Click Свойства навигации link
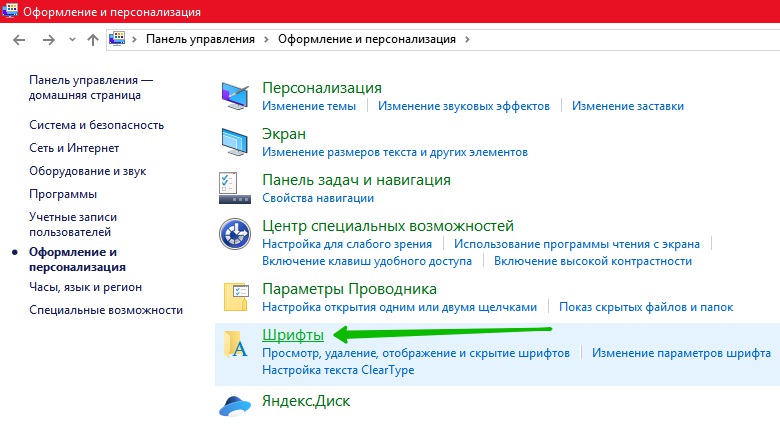Image resolution: width=780 pixels, height=436 pixels. tap(318, 198)
